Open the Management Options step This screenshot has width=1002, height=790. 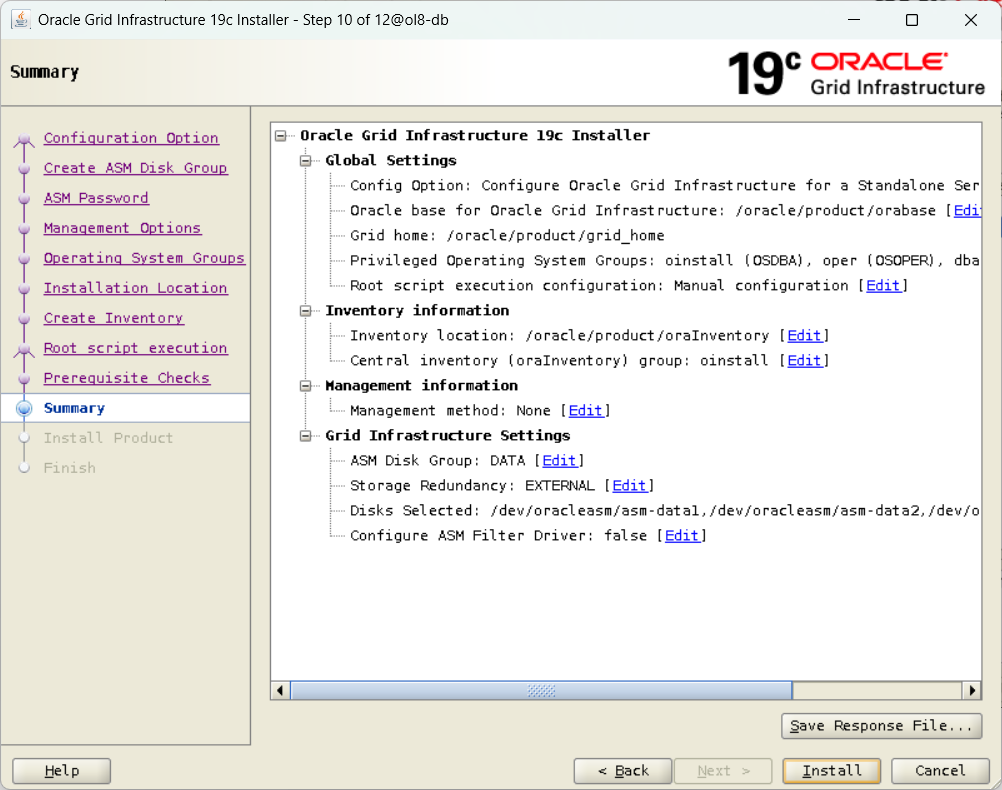(x=122, y=228)
